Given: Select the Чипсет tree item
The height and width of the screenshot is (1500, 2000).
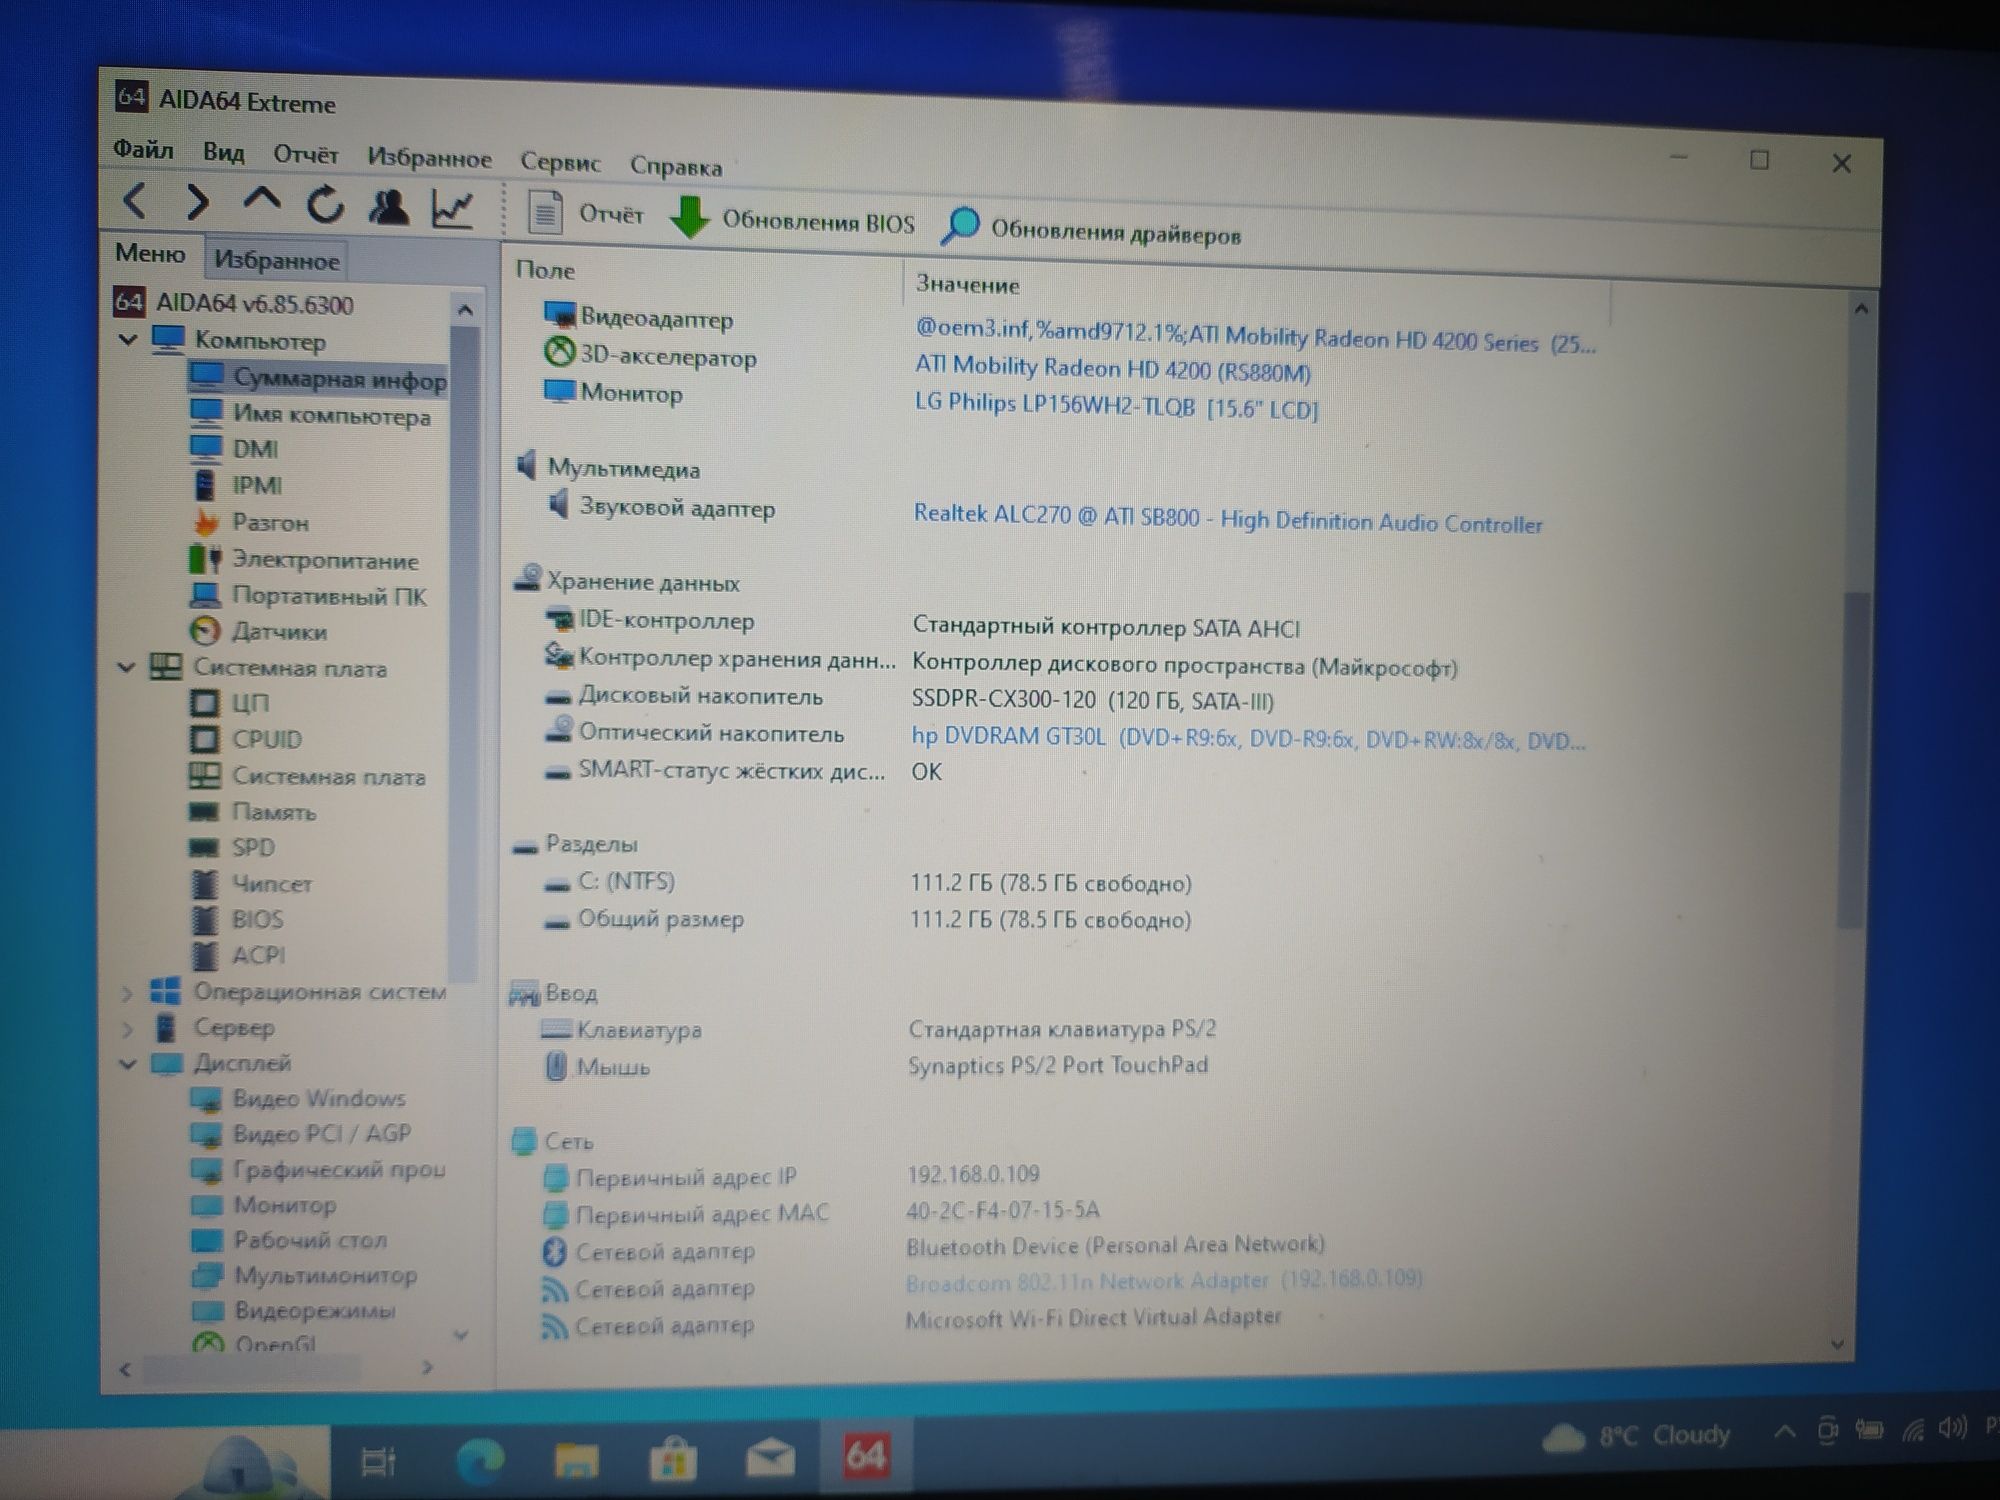Looking at the screenshot, I should tap(251, 883).
